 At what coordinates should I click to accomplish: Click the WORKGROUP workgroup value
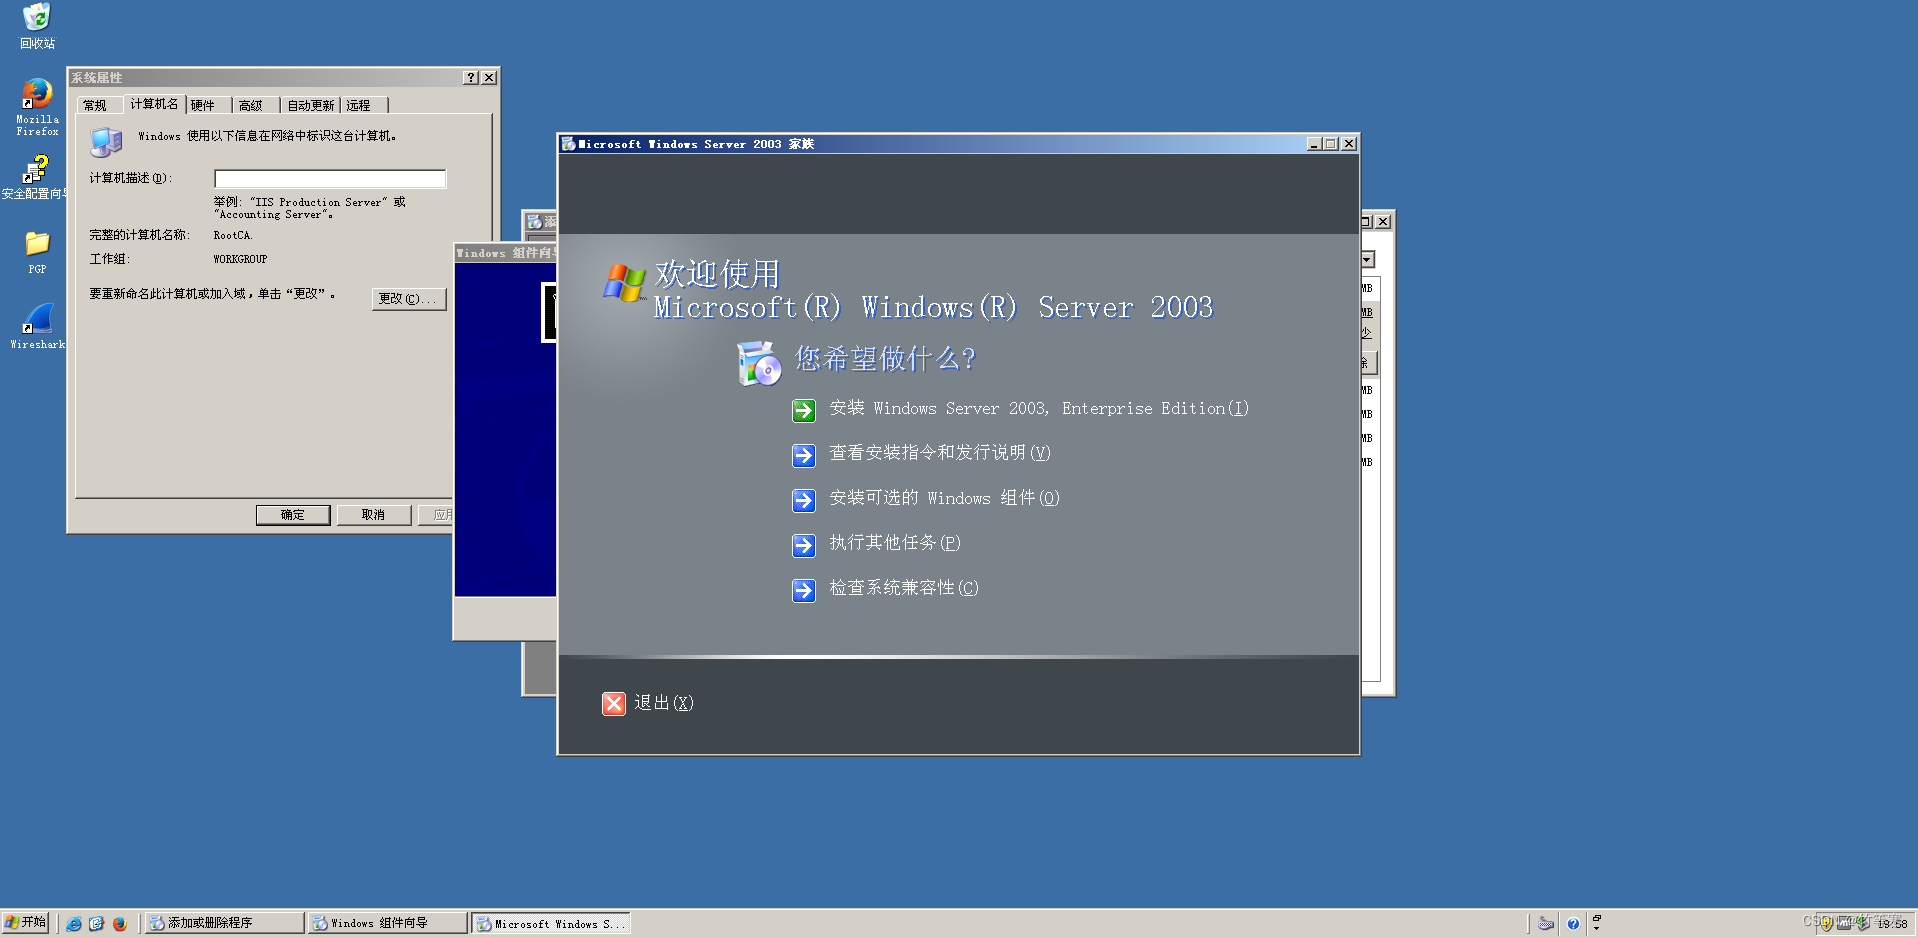(240, 260)
